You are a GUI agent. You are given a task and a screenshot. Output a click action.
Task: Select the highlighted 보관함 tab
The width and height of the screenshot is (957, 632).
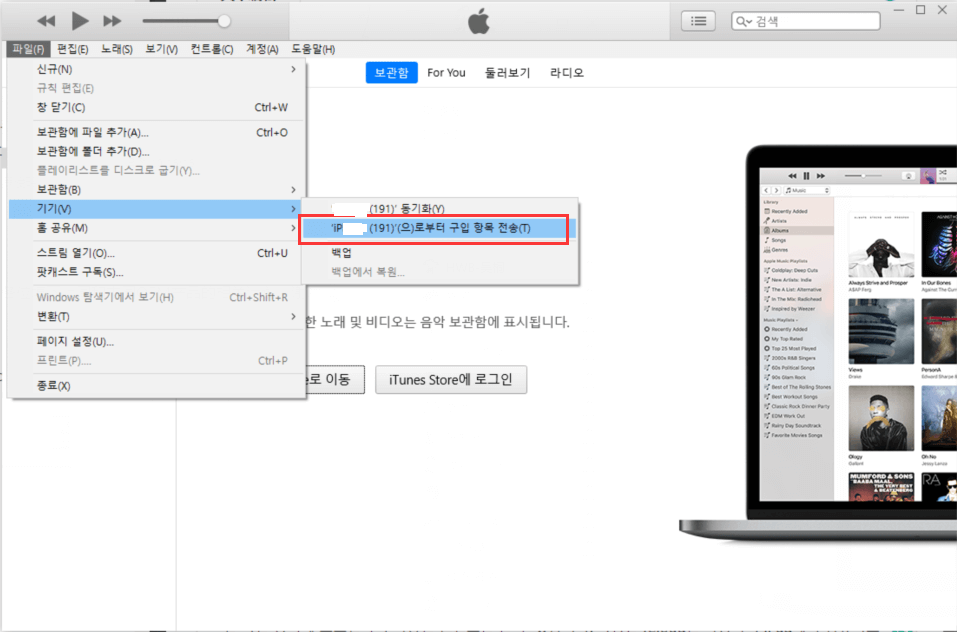click(x=391, y=72)
